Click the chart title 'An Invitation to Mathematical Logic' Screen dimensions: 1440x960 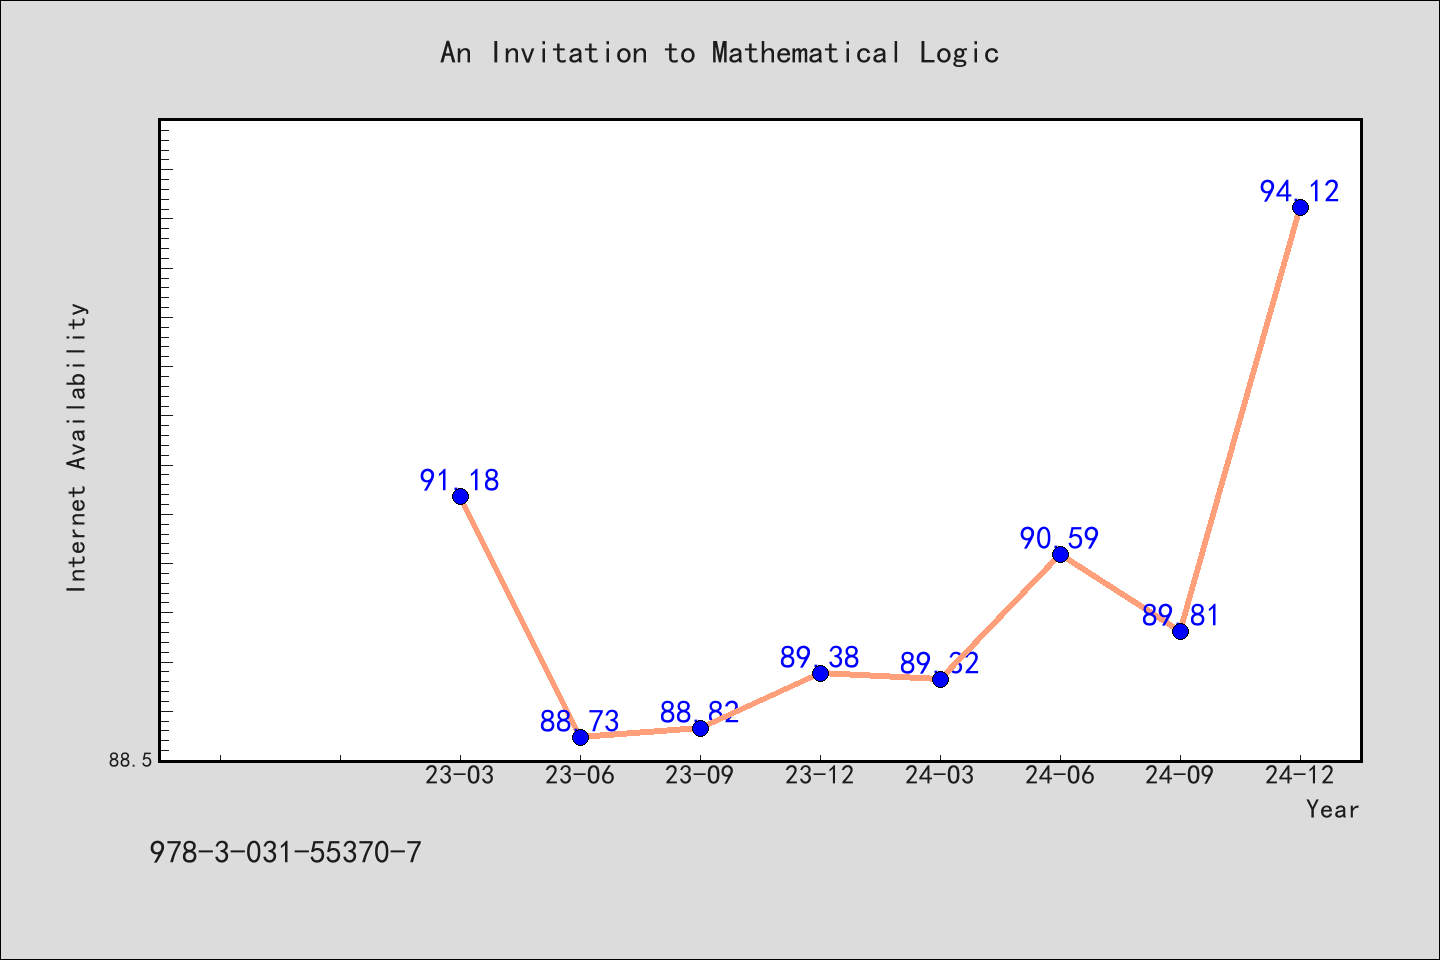tap(720, 53)
